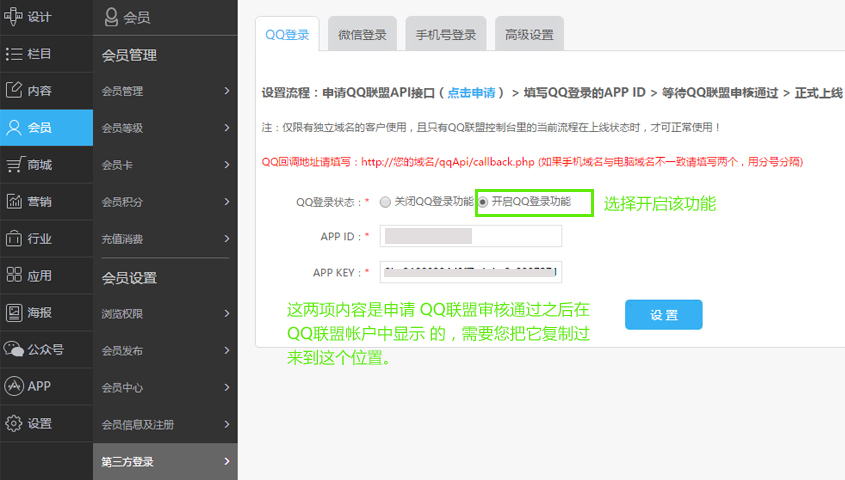Go to 设计 section label

pos(39,17)
